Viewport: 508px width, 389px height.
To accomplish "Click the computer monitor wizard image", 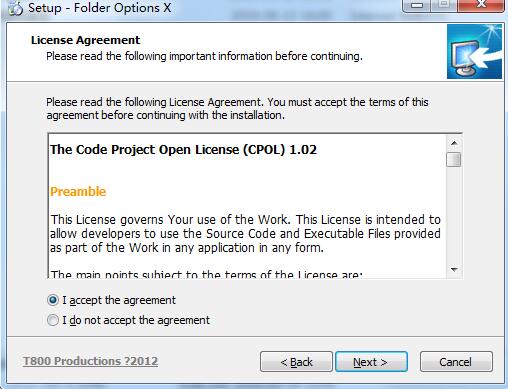I will 474,52.
